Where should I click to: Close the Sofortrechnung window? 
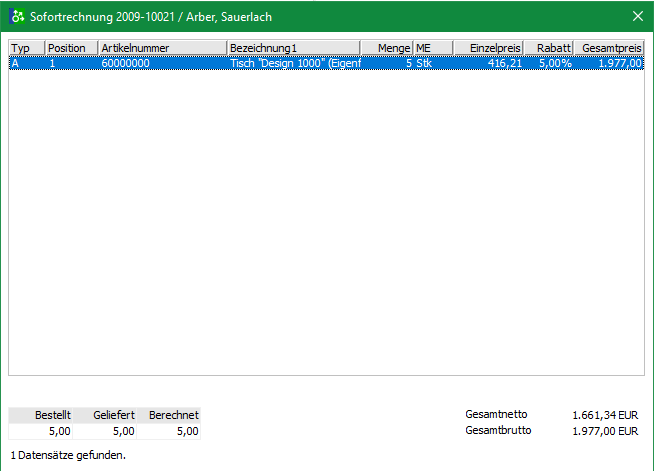[638, 16]
